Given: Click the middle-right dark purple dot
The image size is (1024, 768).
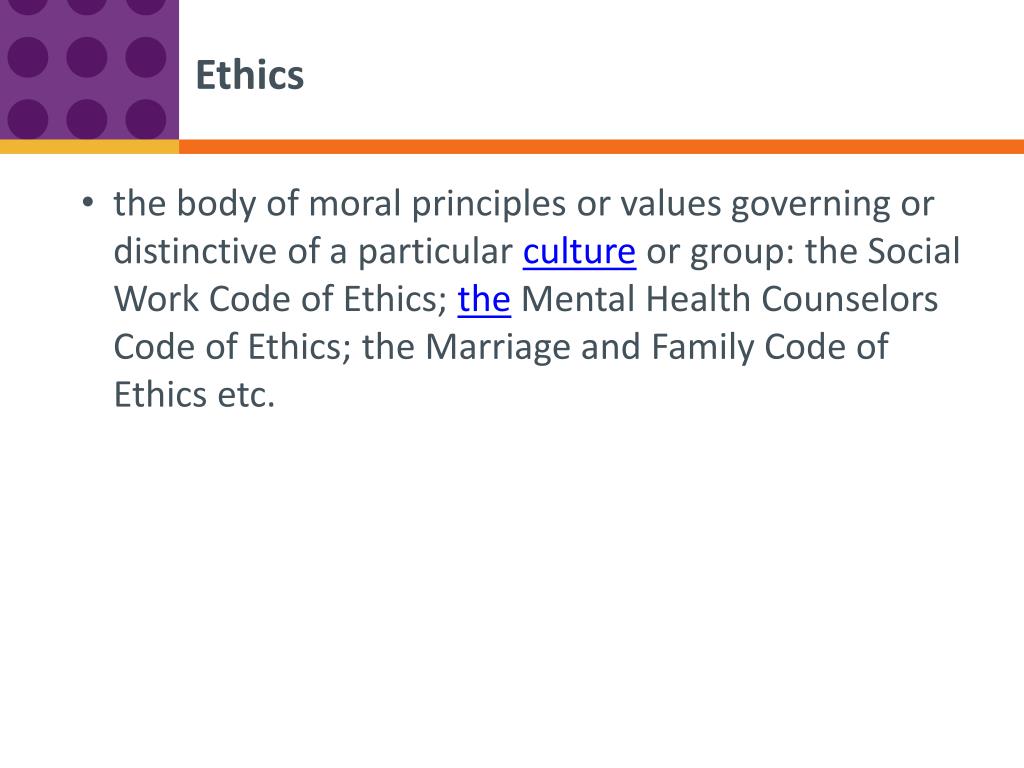Looking at the screenshot, I should (x=146, y=57).
